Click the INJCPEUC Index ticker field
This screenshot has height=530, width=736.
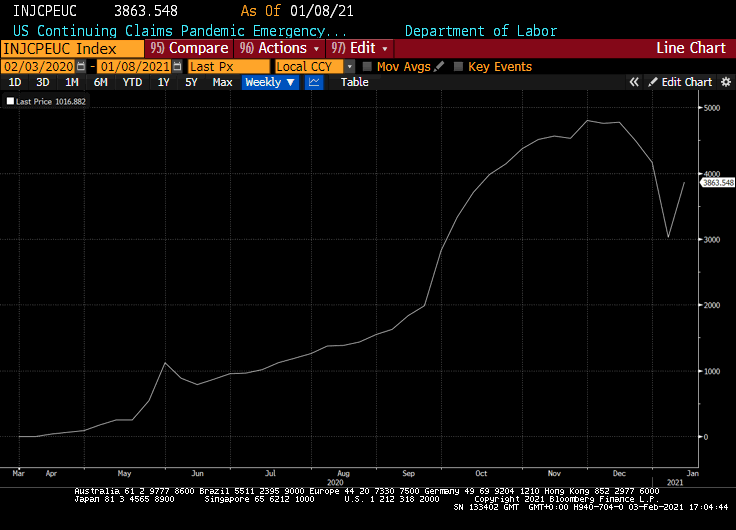point(72,48)
